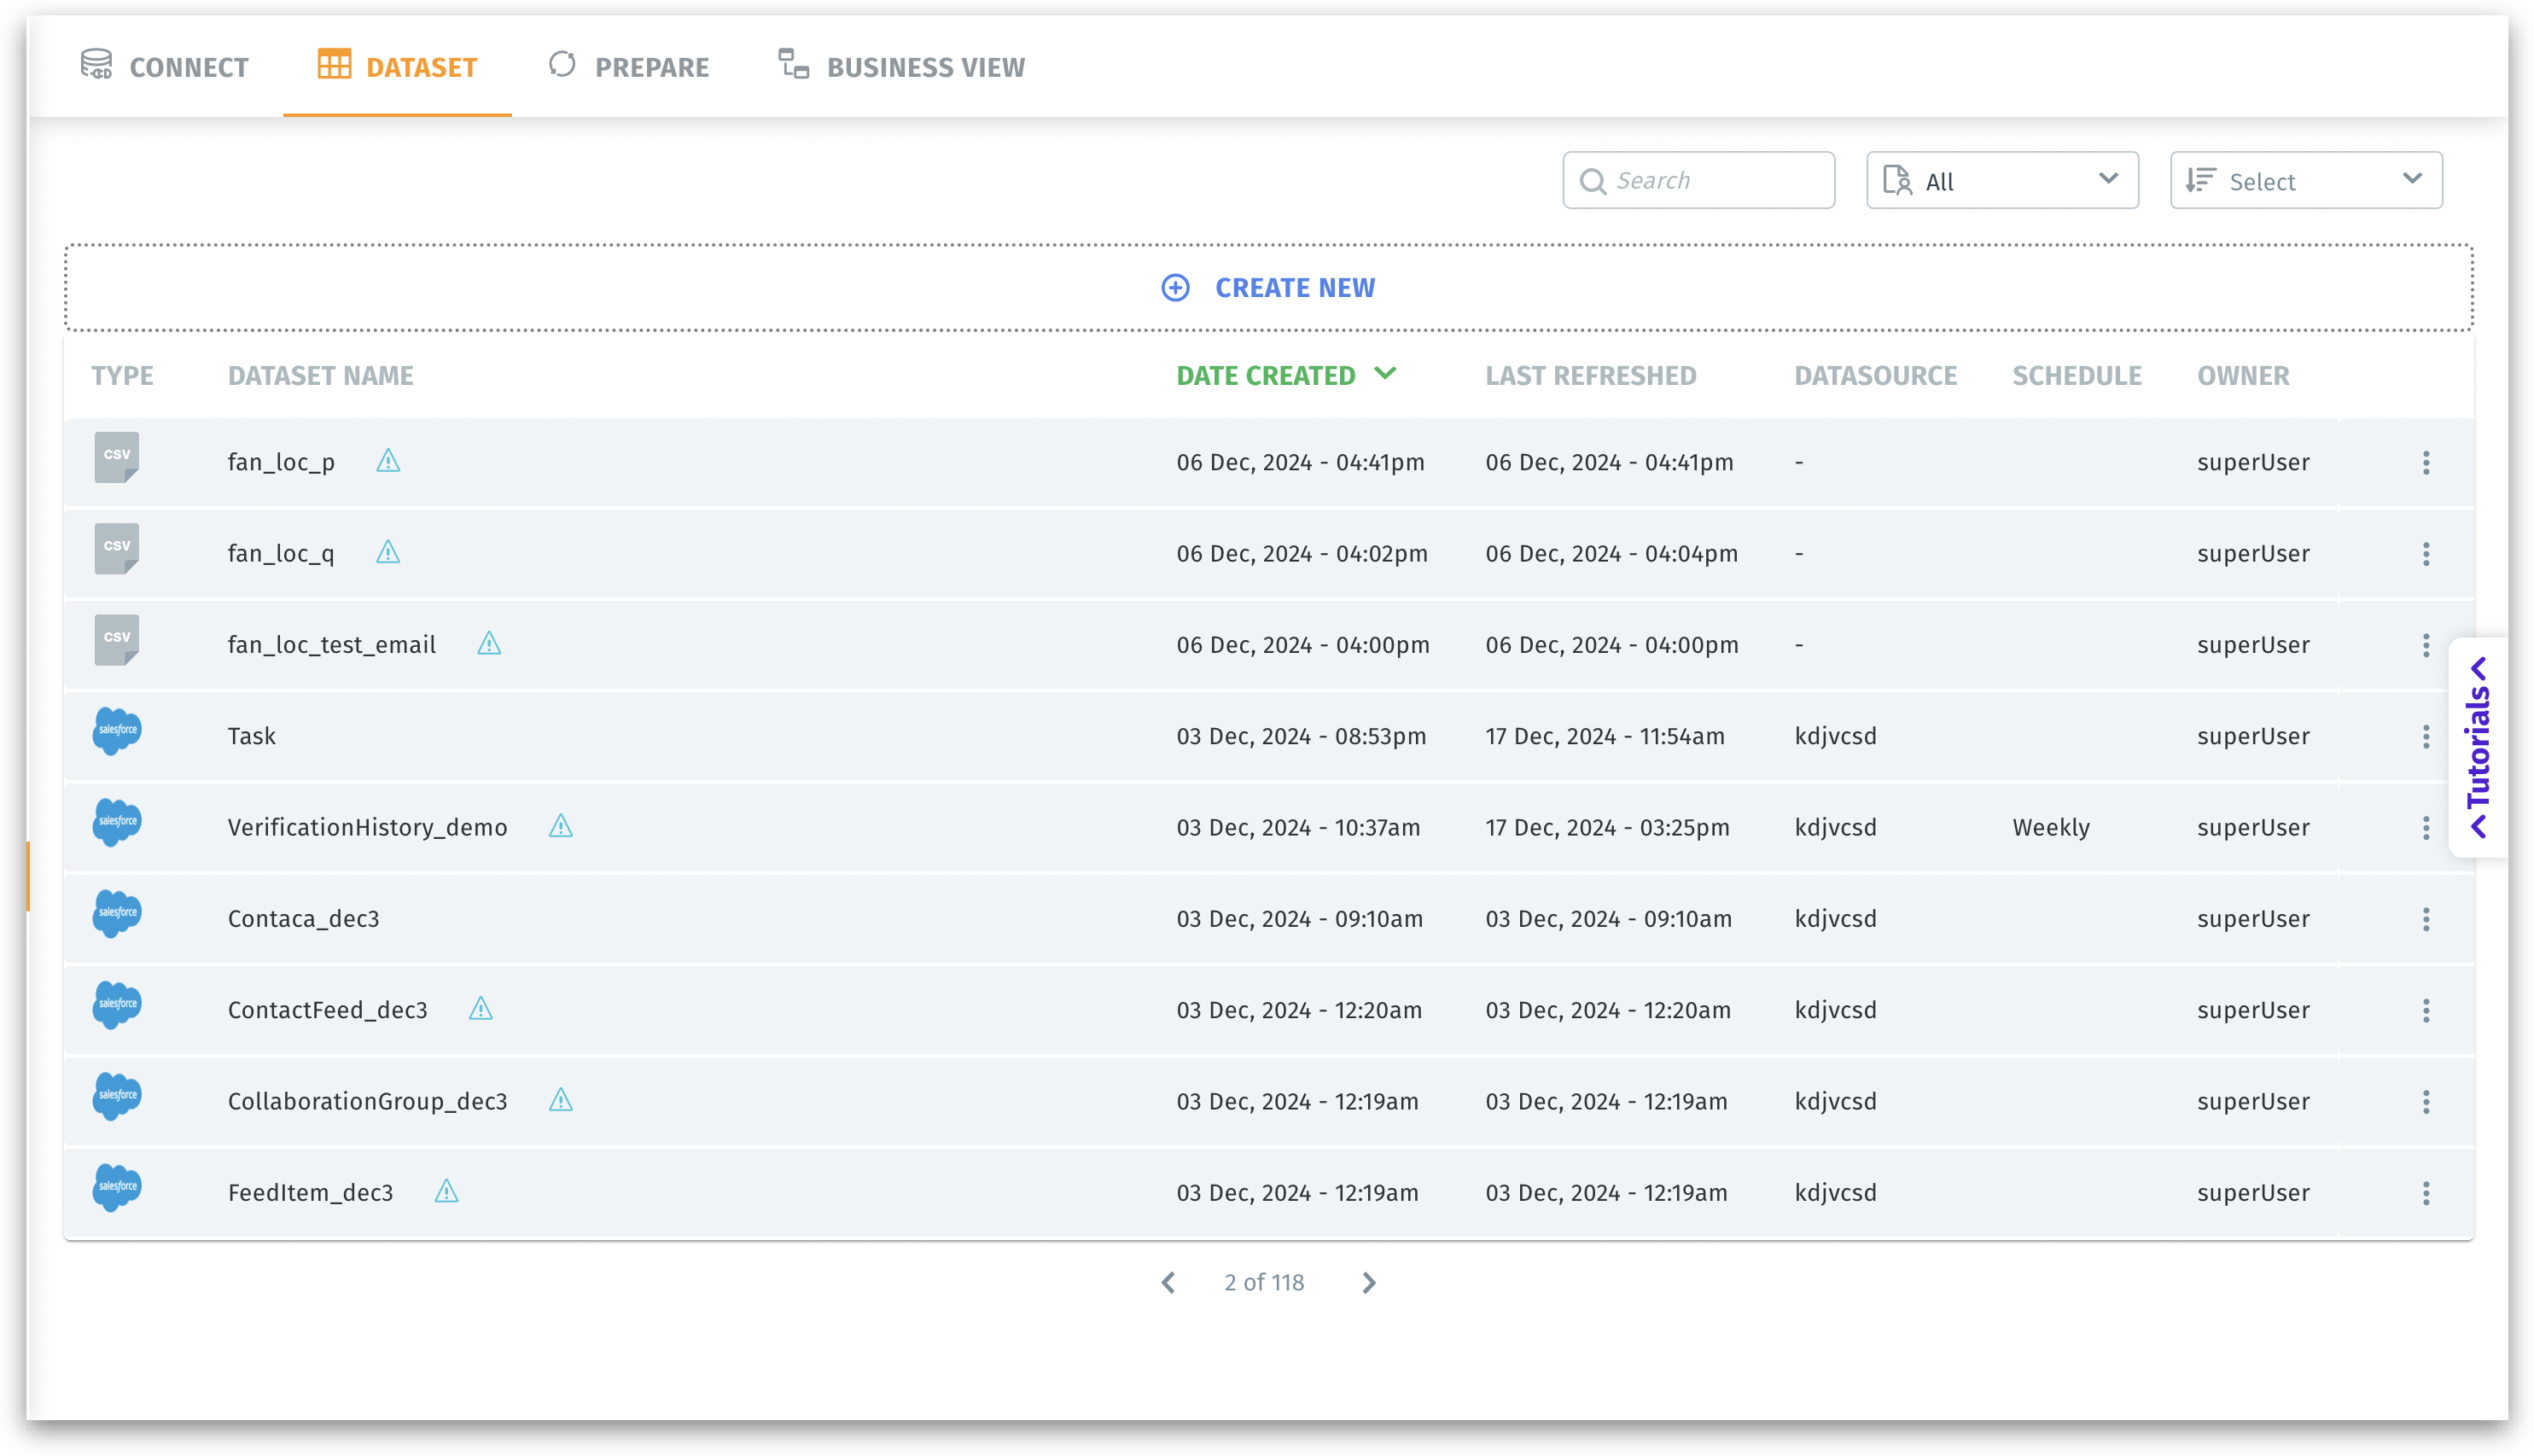Image resolution: width=2534 pixels, height=1456 pixels.
Task: Expand the Tutorials side panel
Action: (x=2478, y=747)
